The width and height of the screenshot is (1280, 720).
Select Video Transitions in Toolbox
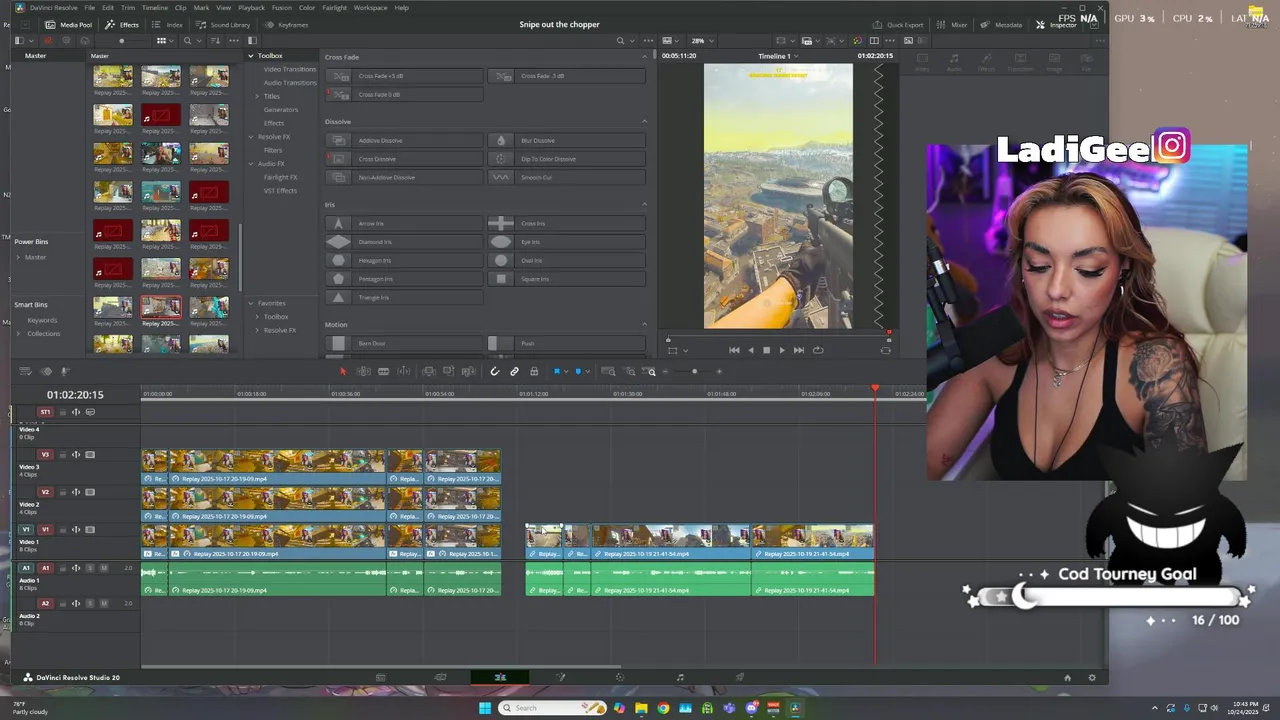pos(289,69)
